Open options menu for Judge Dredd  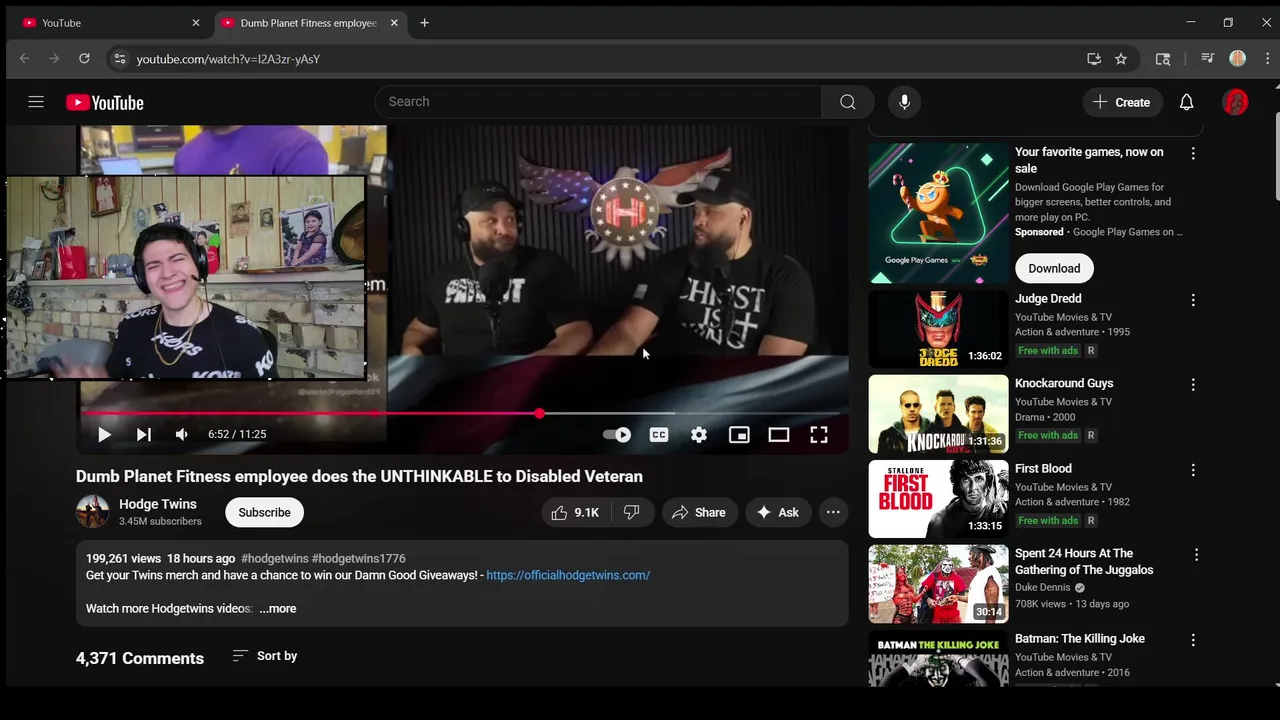(x=1192, y=300)
